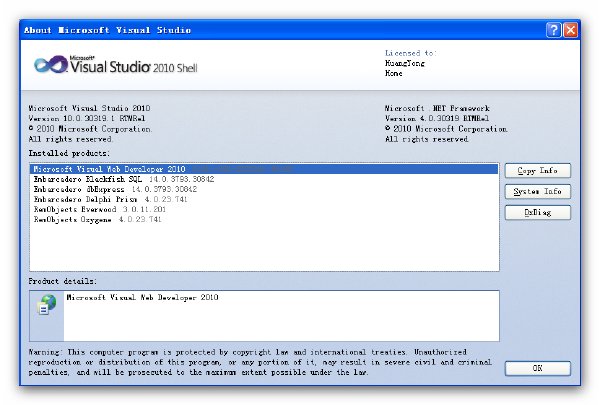Click the product details text box
This screenshot has width=600, height=405.
281,316
